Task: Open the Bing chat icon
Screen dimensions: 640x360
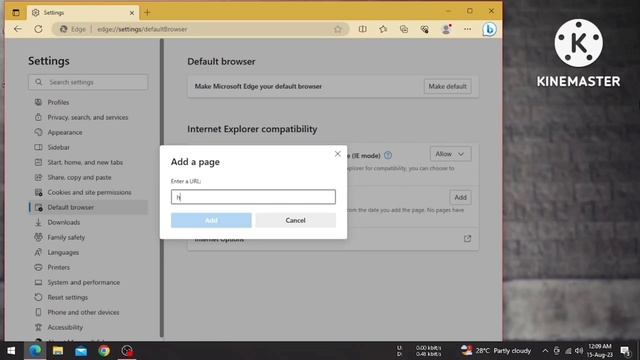Action: 489,29
